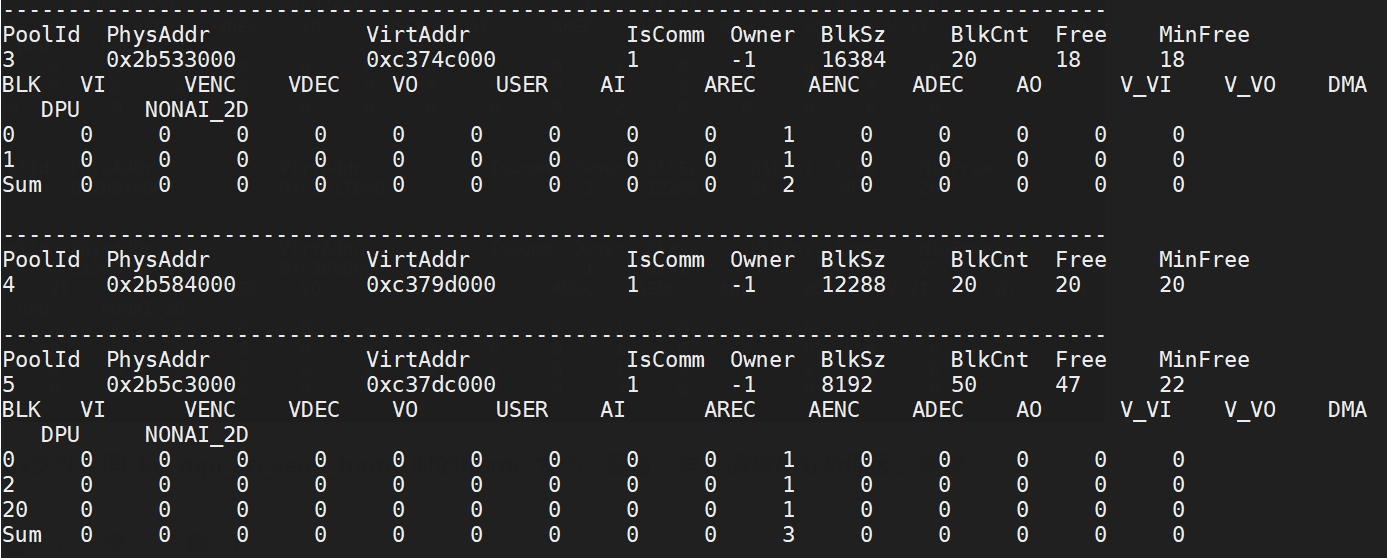The width and height of the screenshot is (1387, 558).
Task: Click Sum label in pool 3 table
Action: pyautogui.click(x=21, y=185)
